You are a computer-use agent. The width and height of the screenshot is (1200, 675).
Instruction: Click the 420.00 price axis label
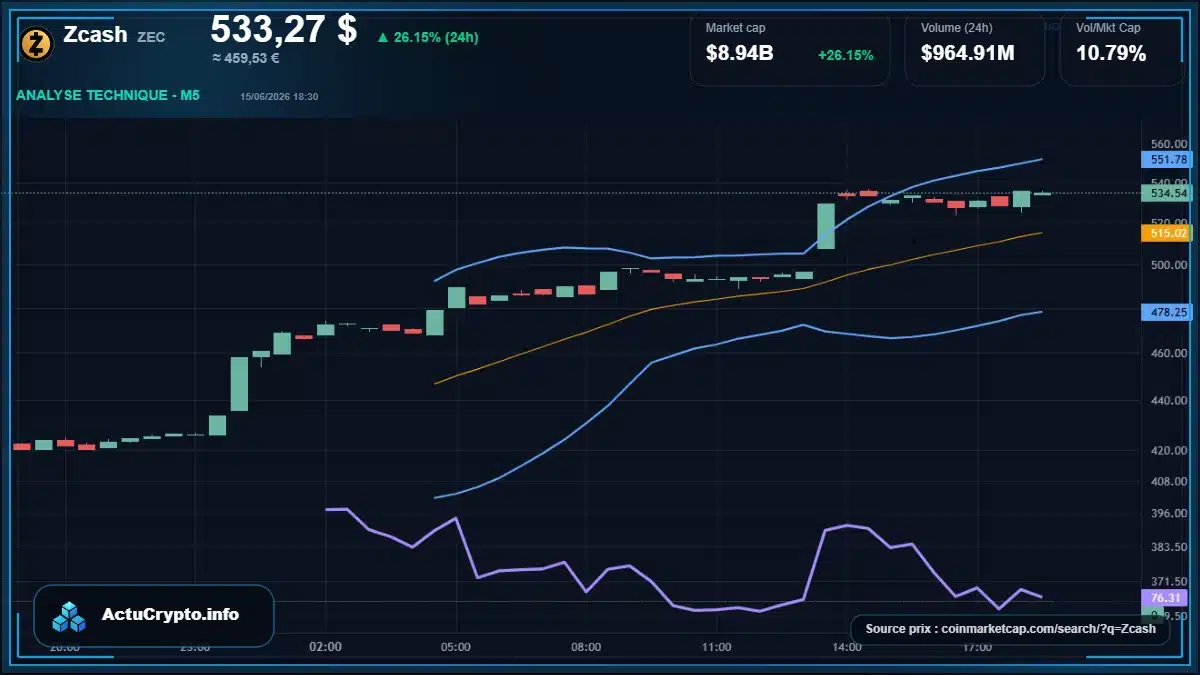click(x=1168, y=450)
